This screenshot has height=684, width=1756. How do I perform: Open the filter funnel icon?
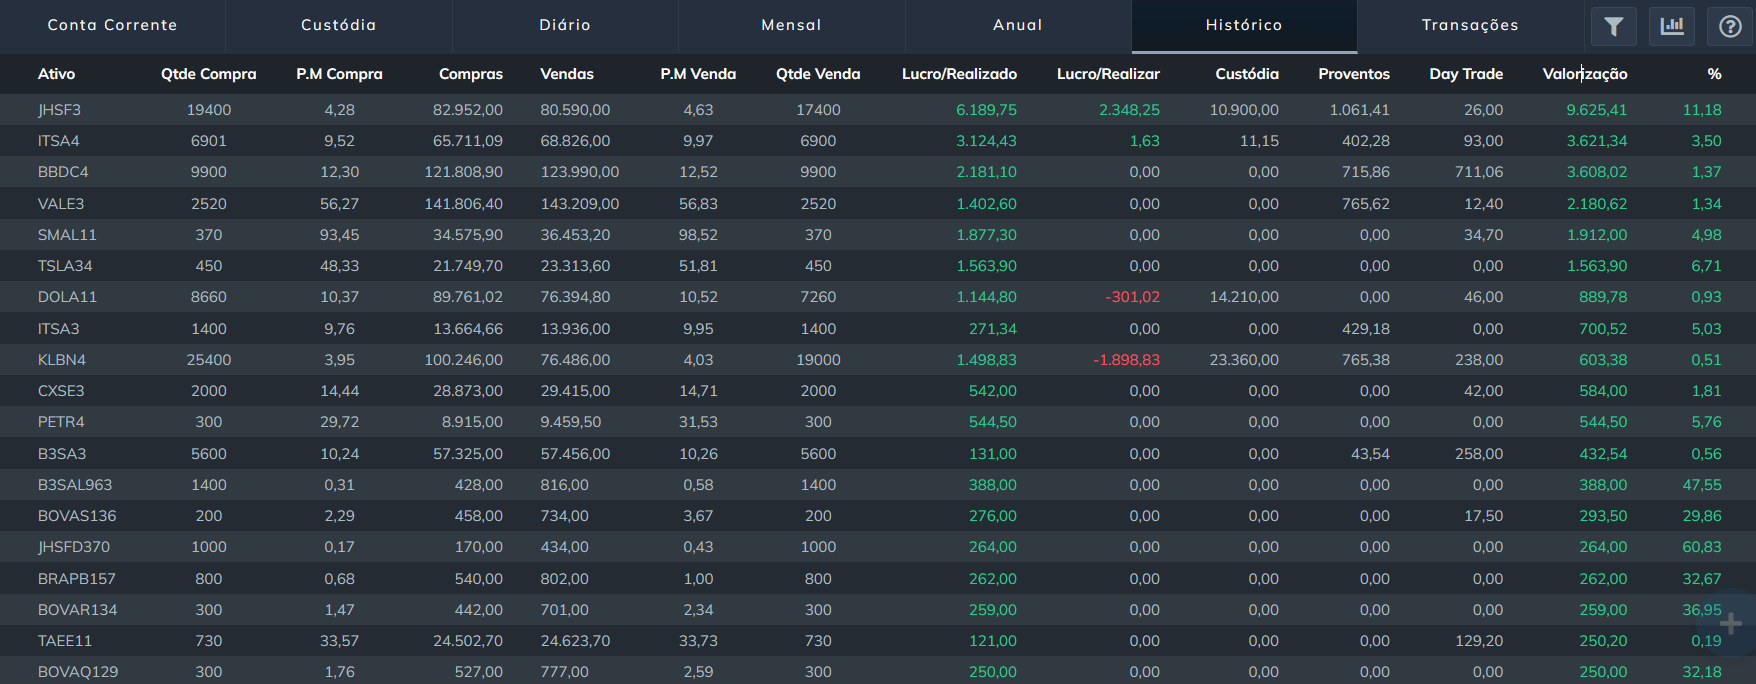tap(1613, 26)
